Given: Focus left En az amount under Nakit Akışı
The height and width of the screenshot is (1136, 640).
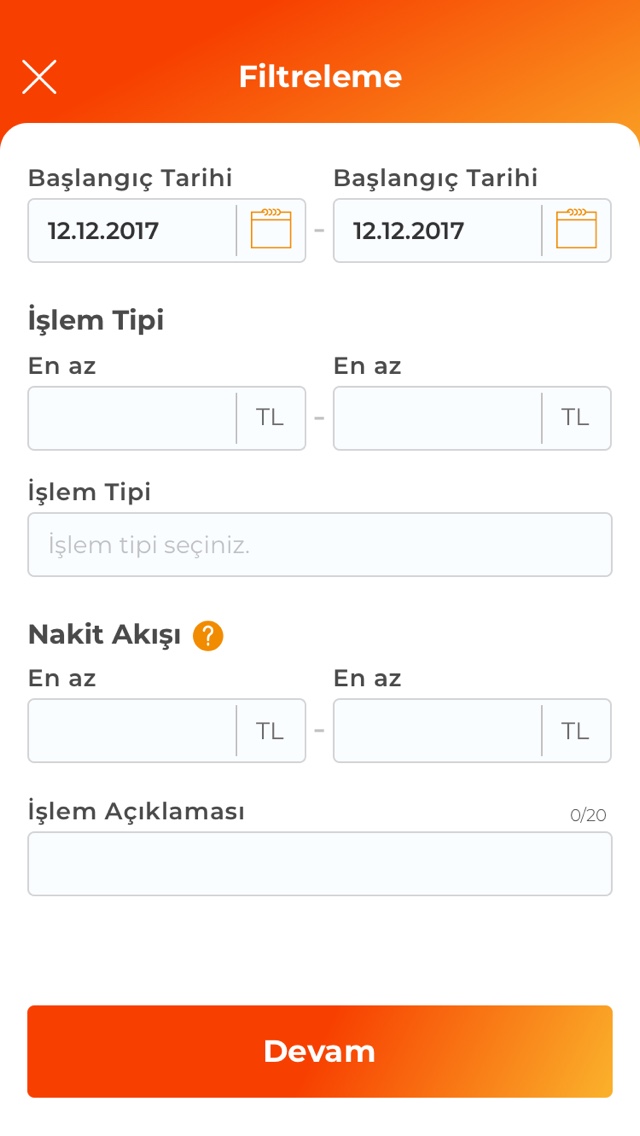Looking at the screenshot, I should [131, 731].
